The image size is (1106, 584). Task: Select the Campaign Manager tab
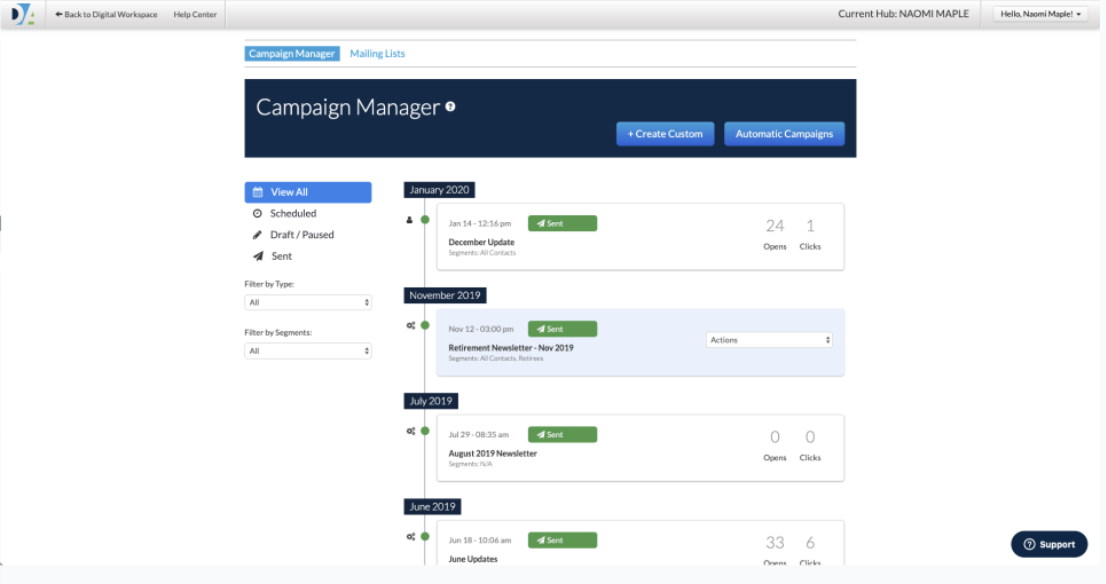(x=292, y=53)
